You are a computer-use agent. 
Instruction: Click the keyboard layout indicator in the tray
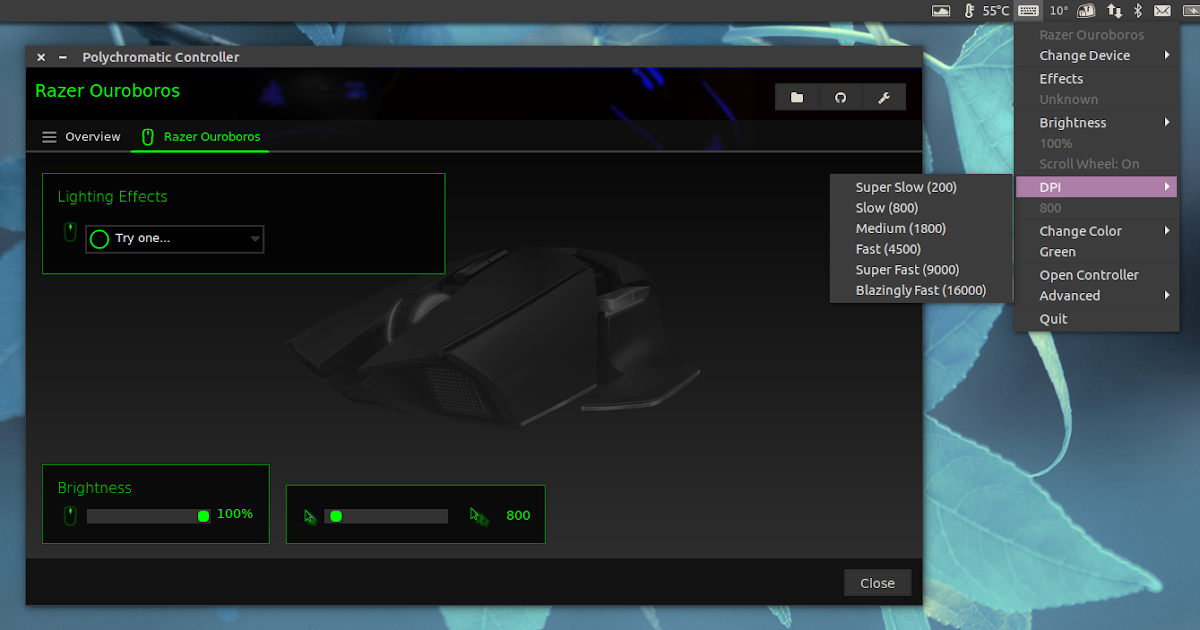(1028, 10)
